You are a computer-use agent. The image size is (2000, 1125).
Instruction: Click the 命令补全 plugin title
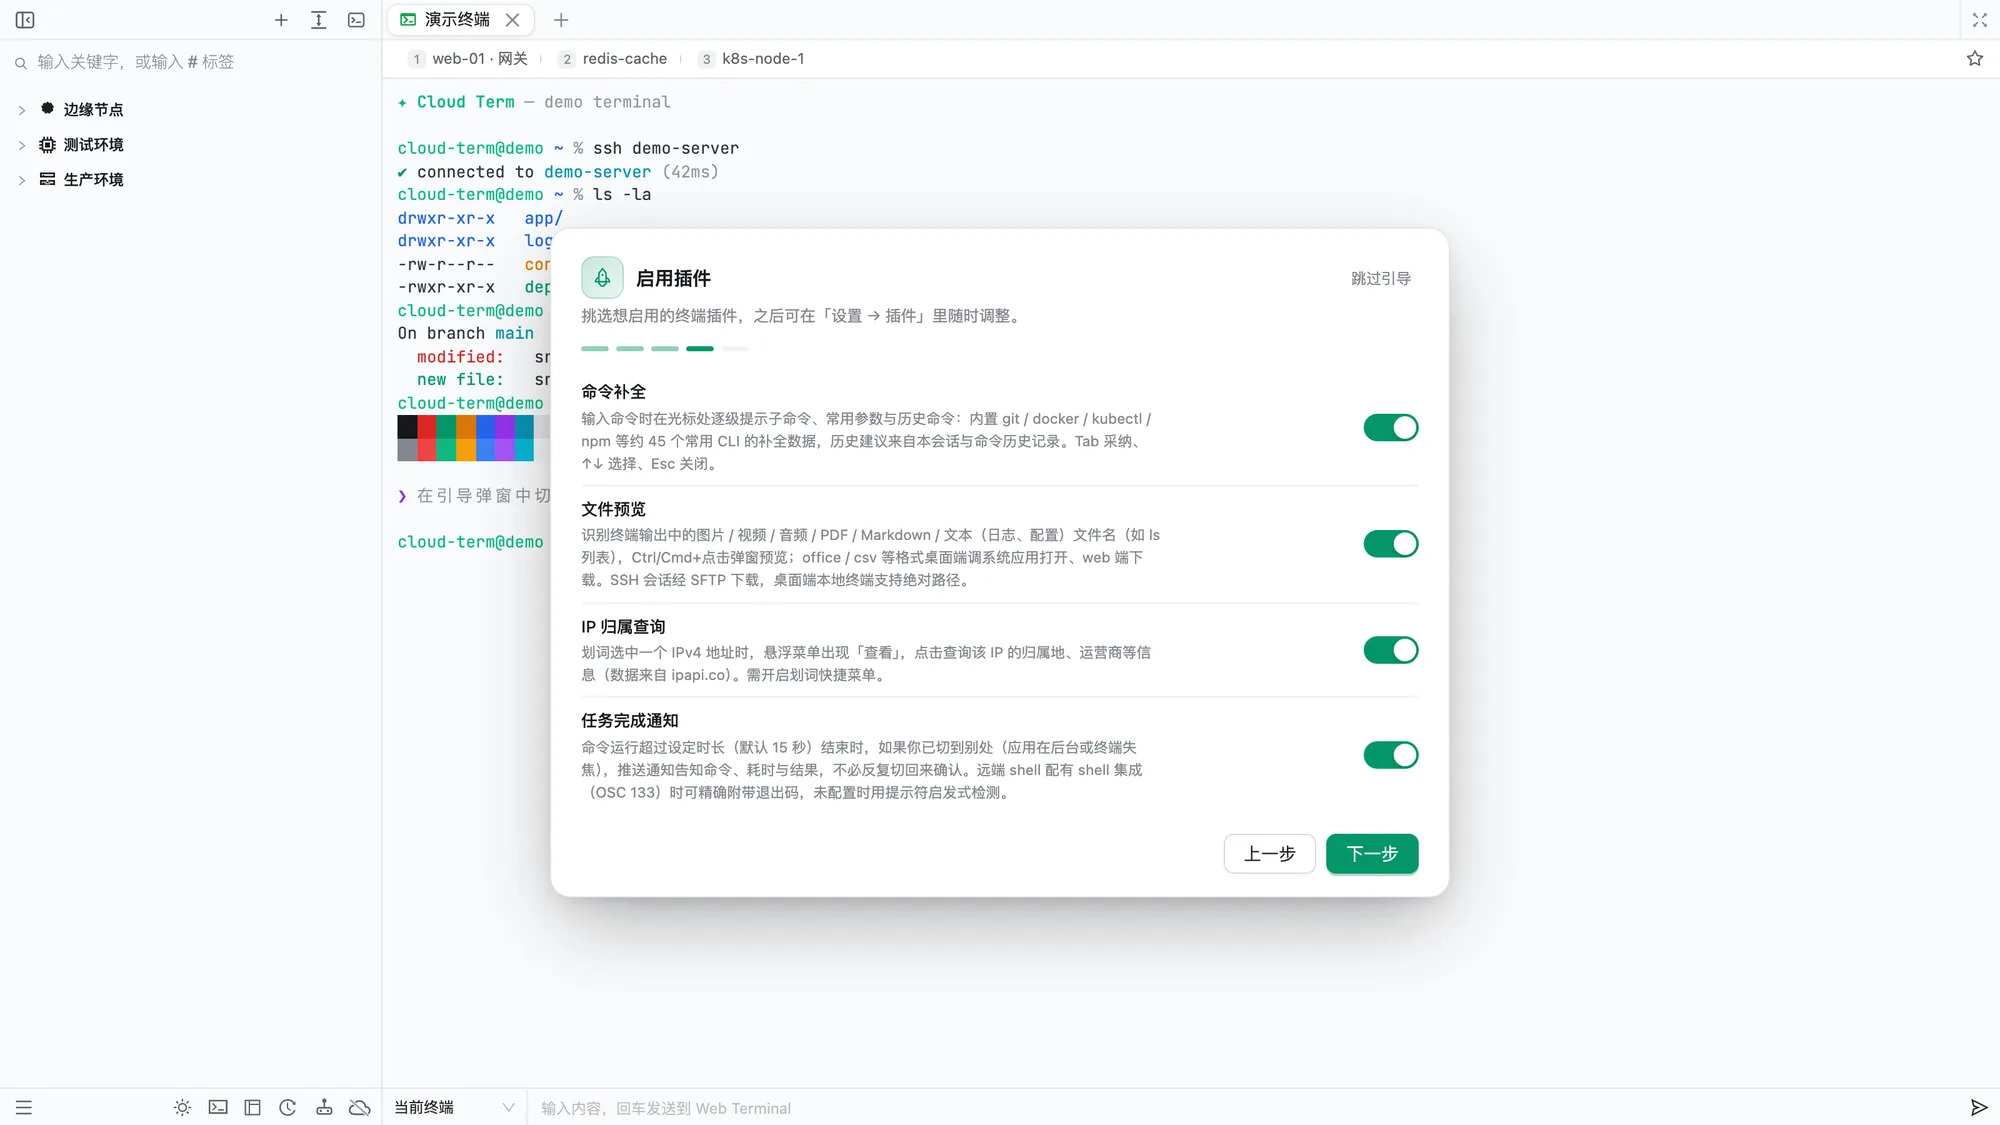coord(613,391)
